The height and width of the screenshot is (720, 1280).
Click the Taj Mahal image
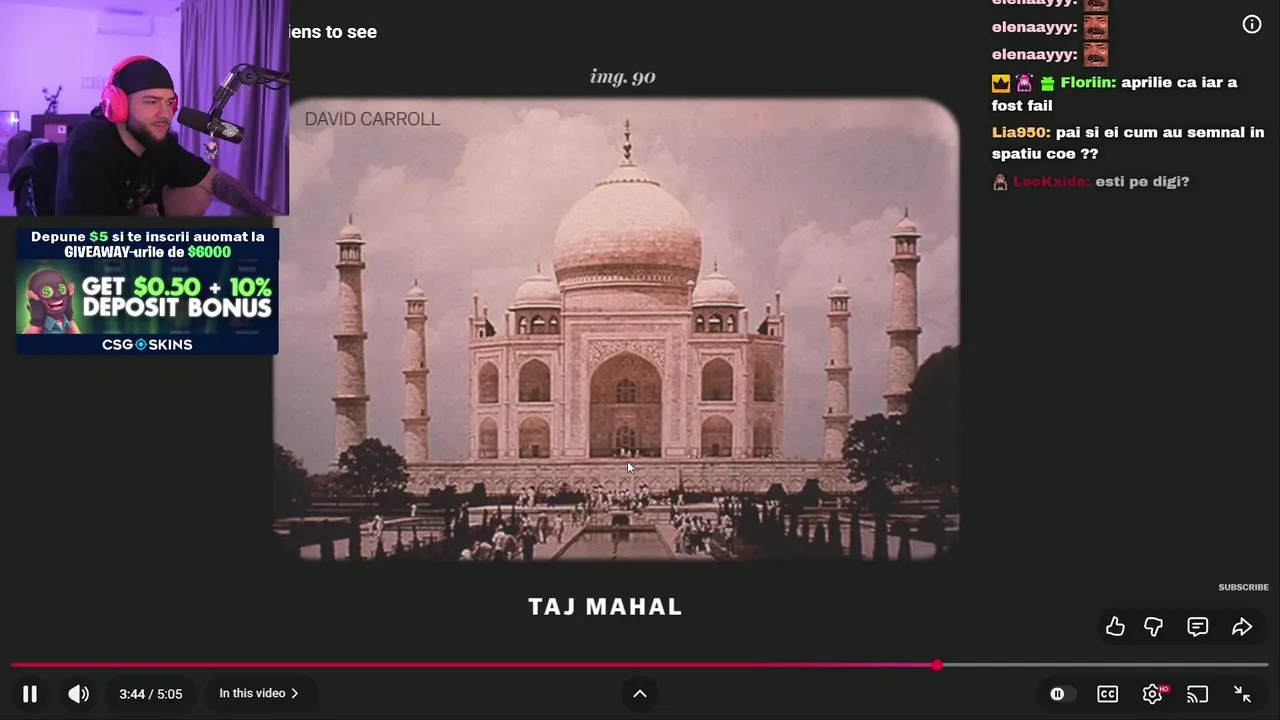coord(616,329)
